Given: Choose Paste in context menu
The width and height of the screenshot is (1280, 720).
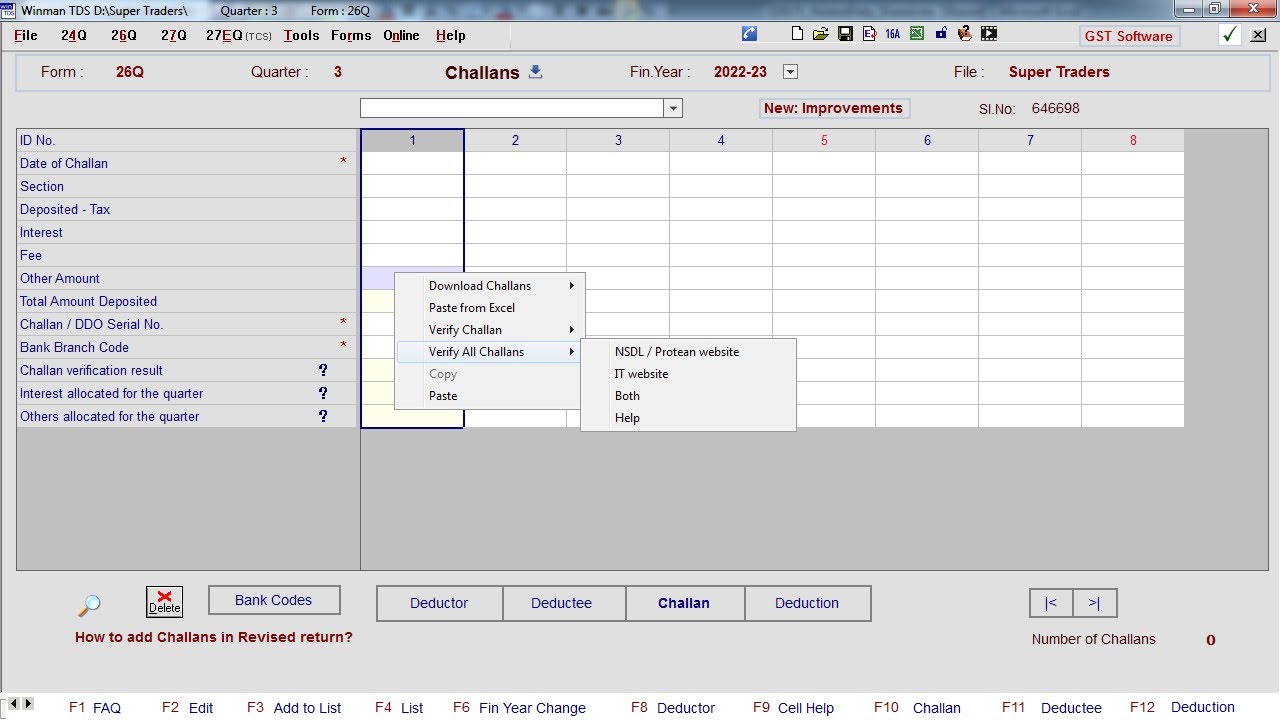Looking at the screenshot, I should (x=488, y=396).
